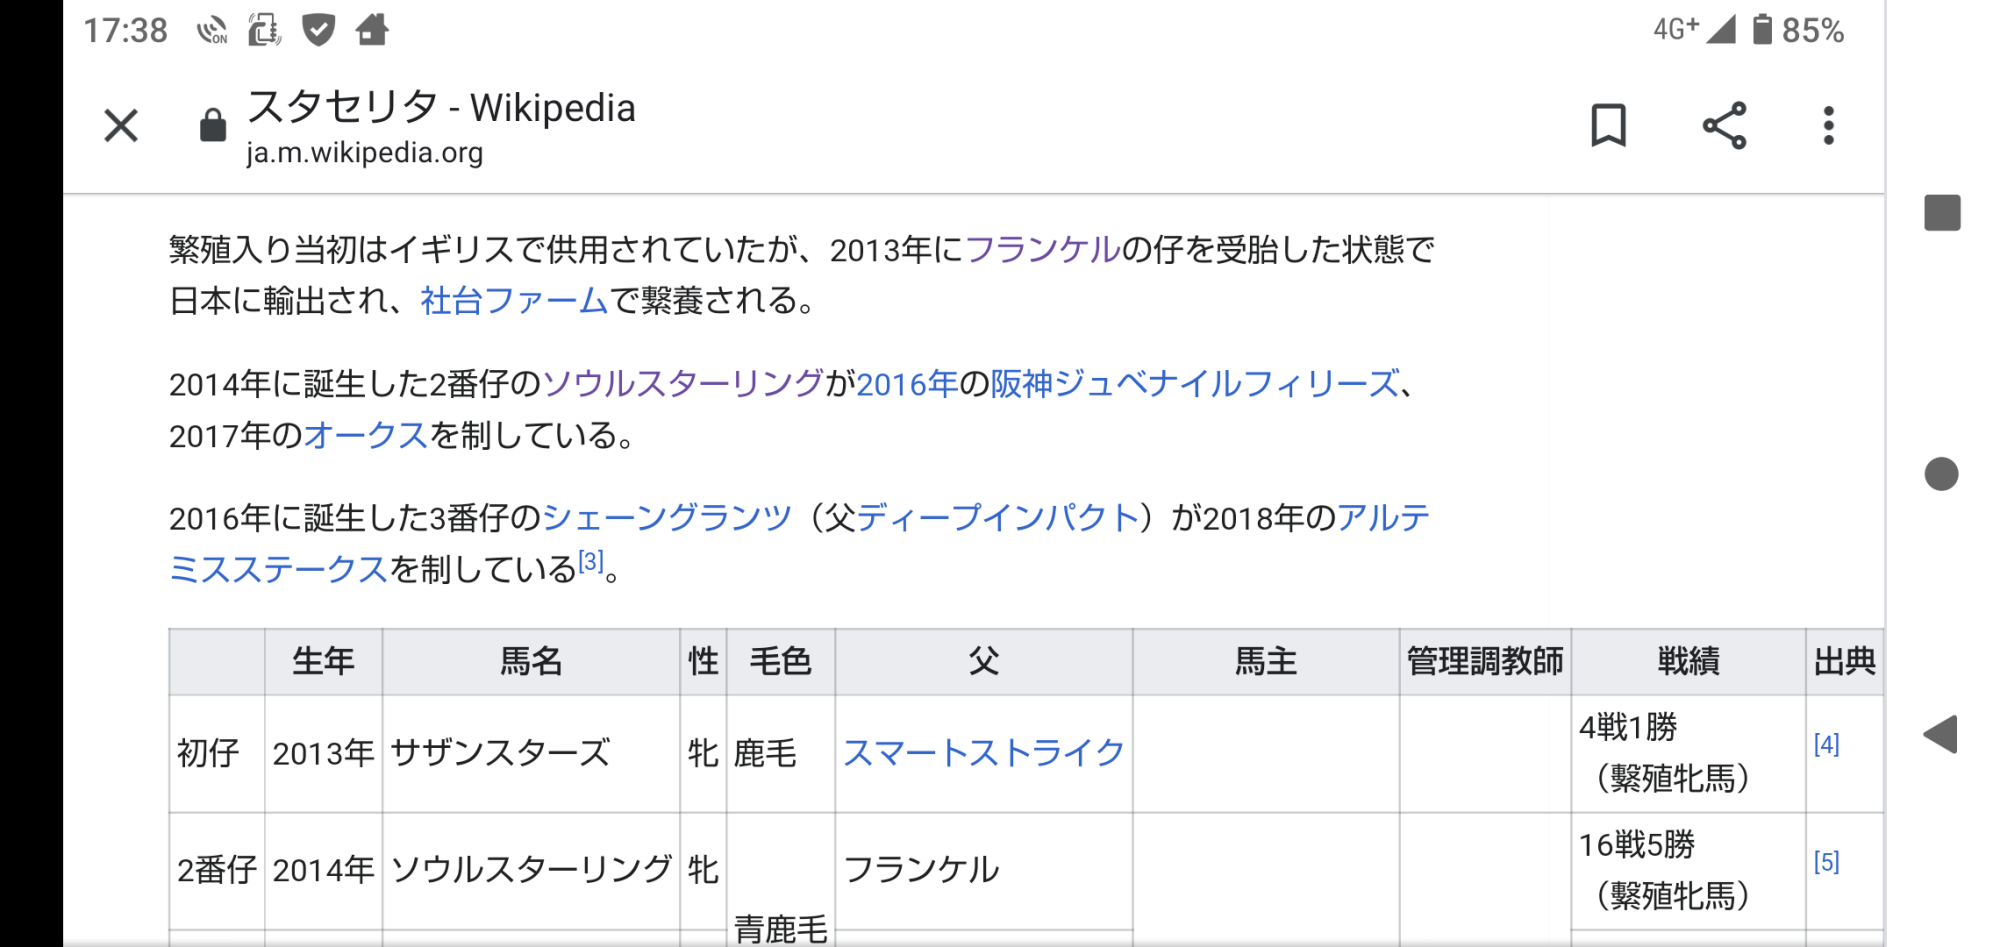
Task: Open the 社台ファーム link
Action: tap(515, 300)
